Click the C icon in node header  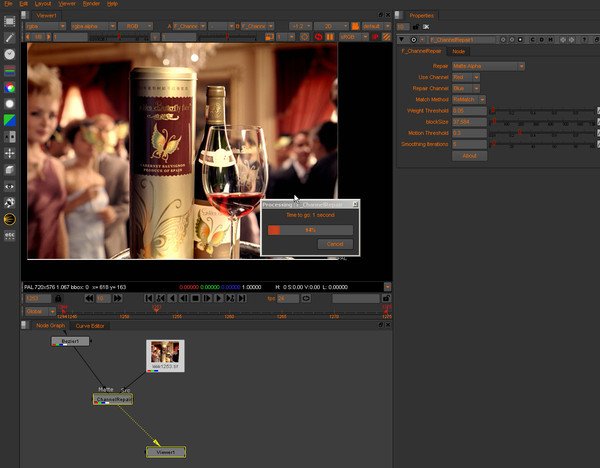532,40
